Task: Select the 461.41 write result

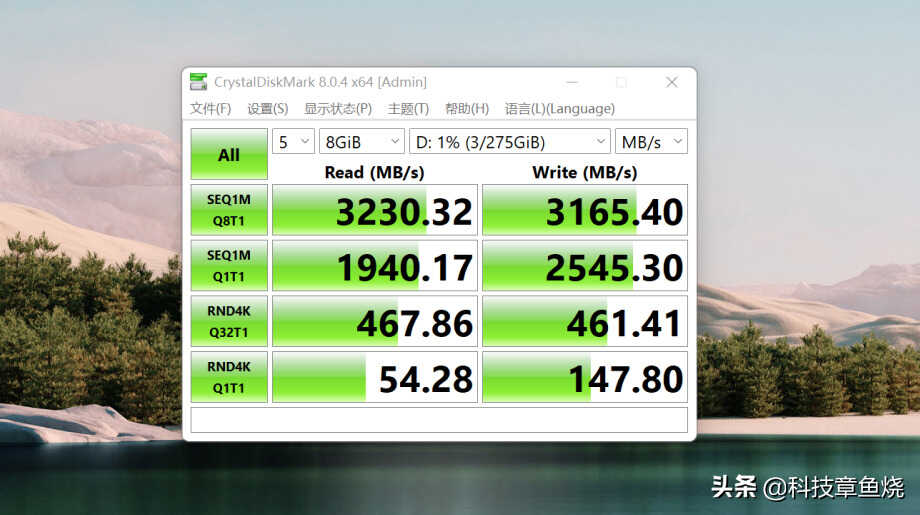Action: coord(585,321)
